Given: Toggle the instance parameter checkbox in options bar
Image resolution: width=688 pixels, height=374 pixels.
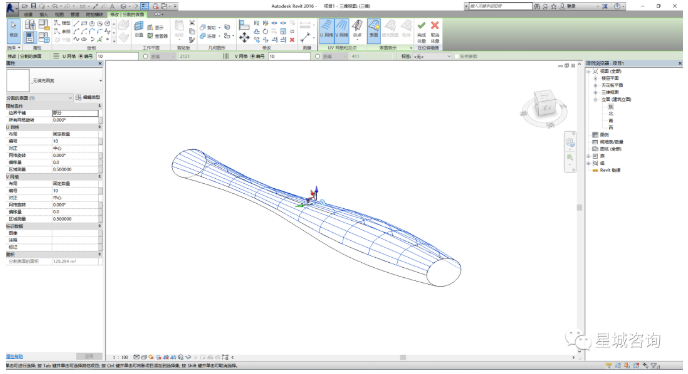Looking at the screenshot, I should pyautogui.click(x=457, y=56).
